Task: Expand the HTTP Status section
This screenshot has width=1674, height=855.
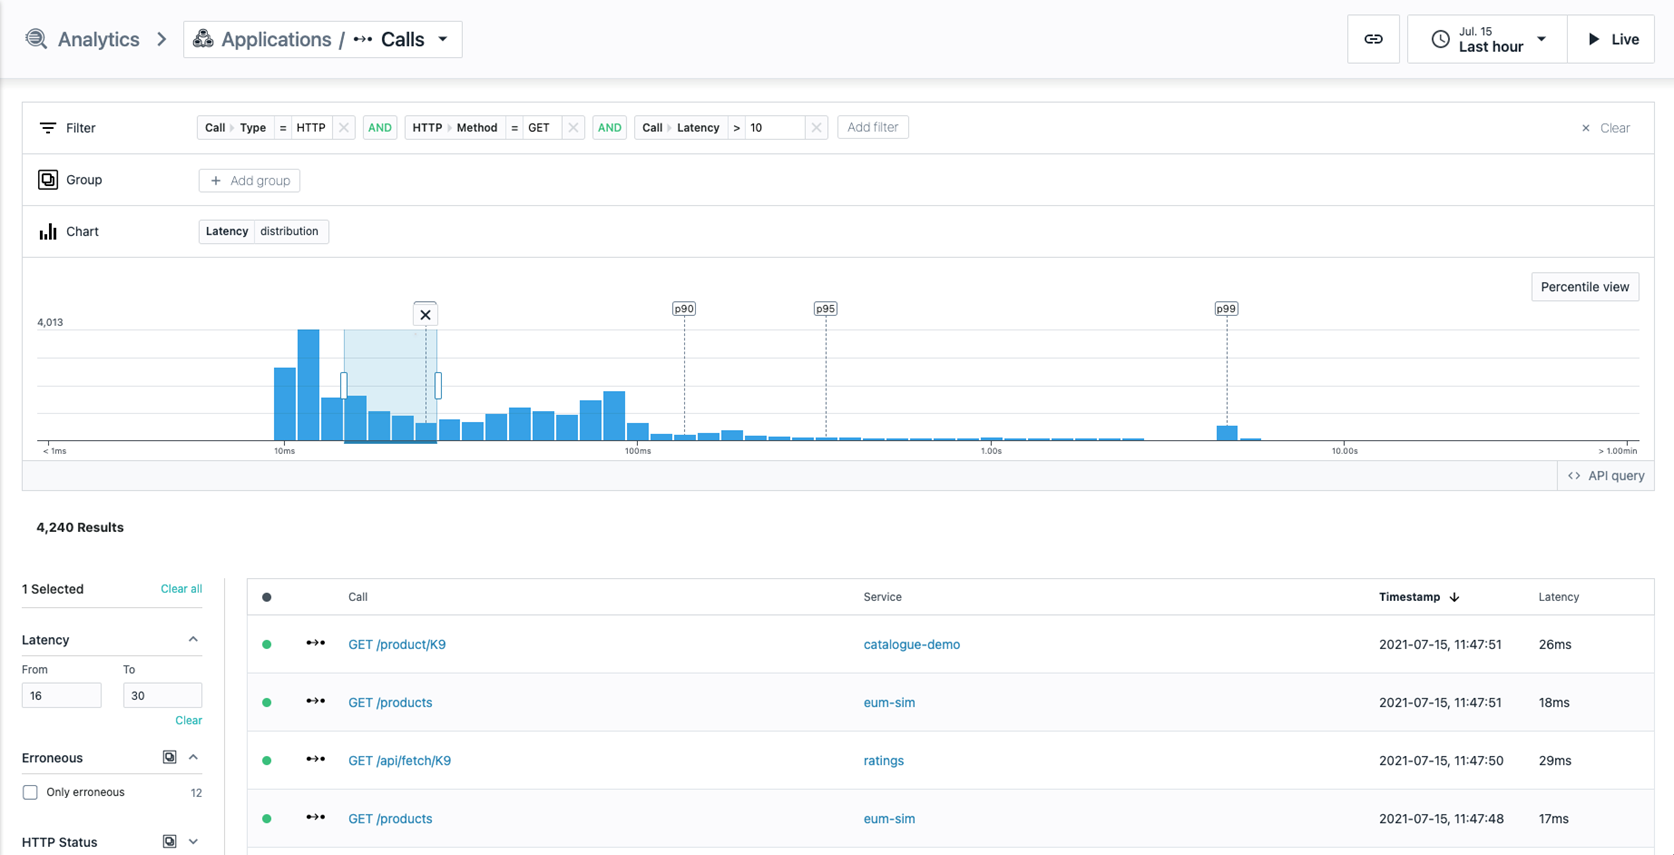Action: tap(193, 842)
